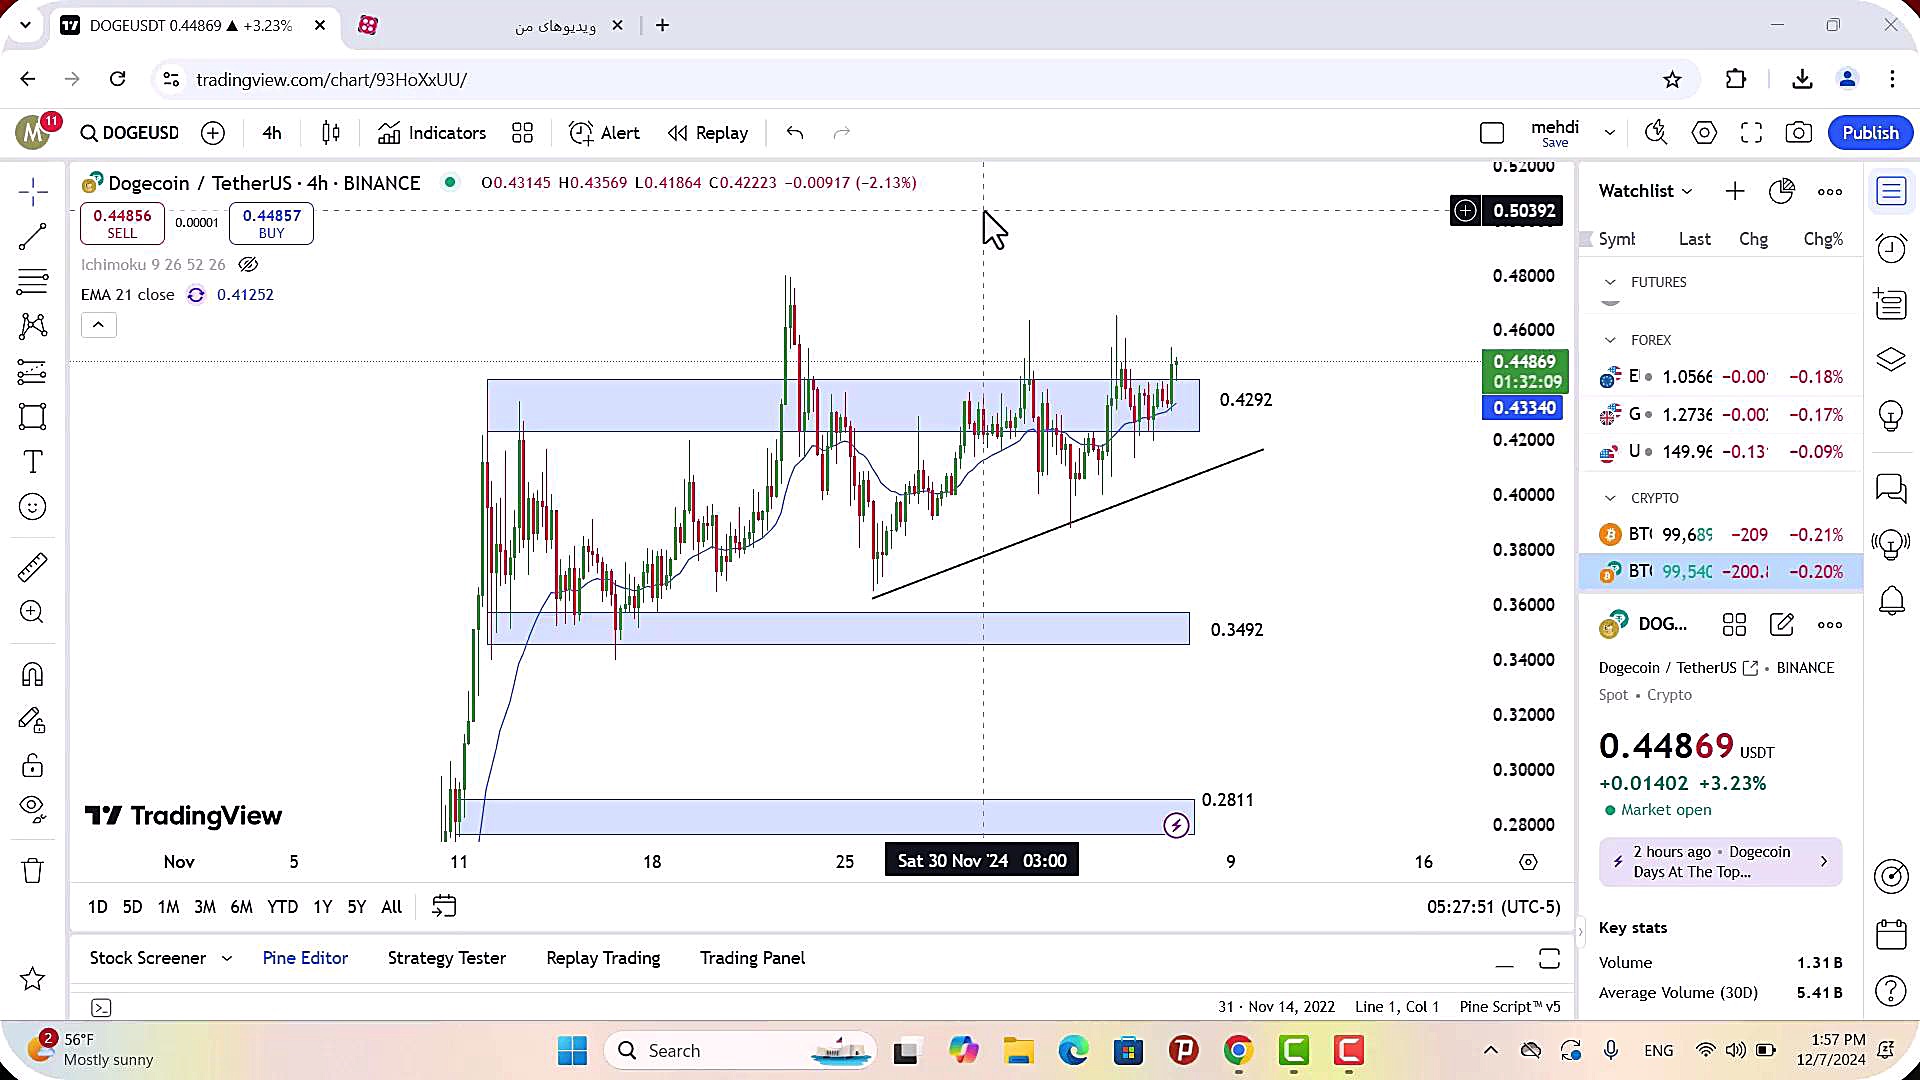This screenshot has width=1920, height=1080.
Task: Click the trash remove objects icon
Action: pyautogui.click(x=32, y=870)
